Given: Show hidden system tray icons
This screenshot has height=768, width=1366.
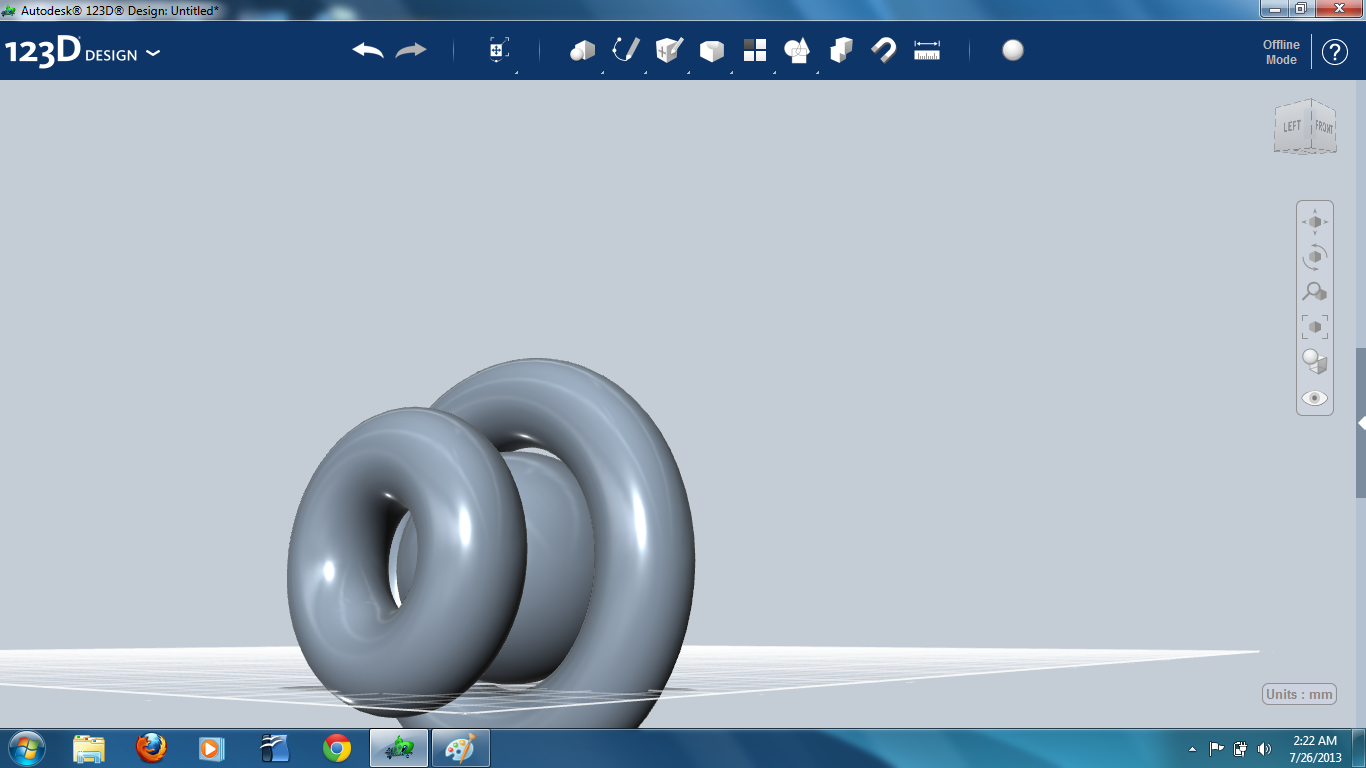Looking at the screenshot, I should [x=1192, y=747].
